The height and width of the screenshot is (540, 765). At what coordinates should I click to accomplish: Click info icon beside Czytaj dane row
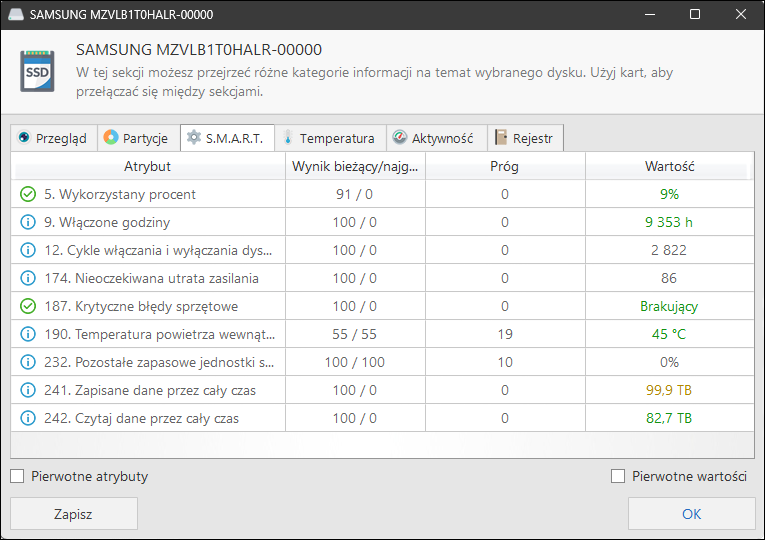[27, 418]
